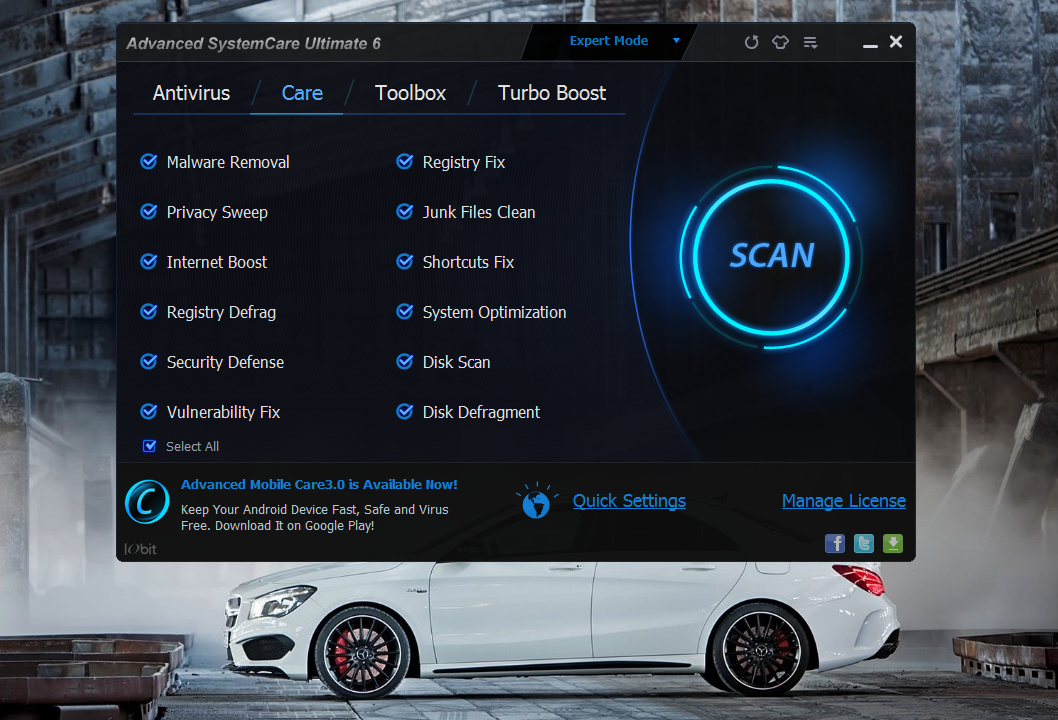
Task: Toggle Junk Files Clean checkbox
Action: [x=405, y=212]
